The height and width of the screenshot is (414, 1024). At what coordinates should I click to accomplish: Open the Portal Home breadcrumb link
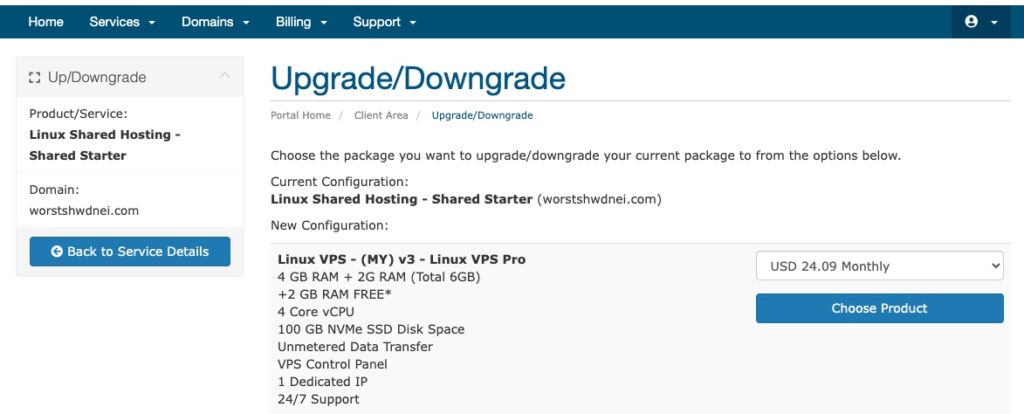pos(301,116)
